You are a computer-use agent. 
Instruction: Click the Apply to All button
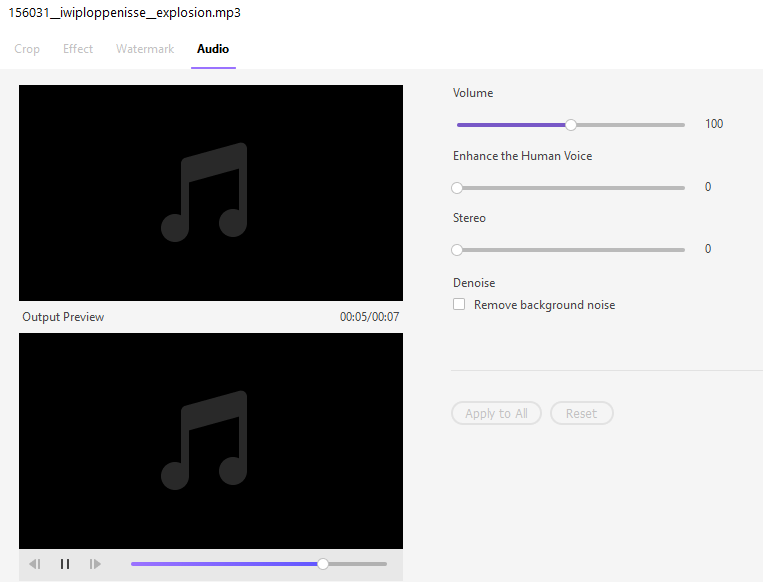496,413
